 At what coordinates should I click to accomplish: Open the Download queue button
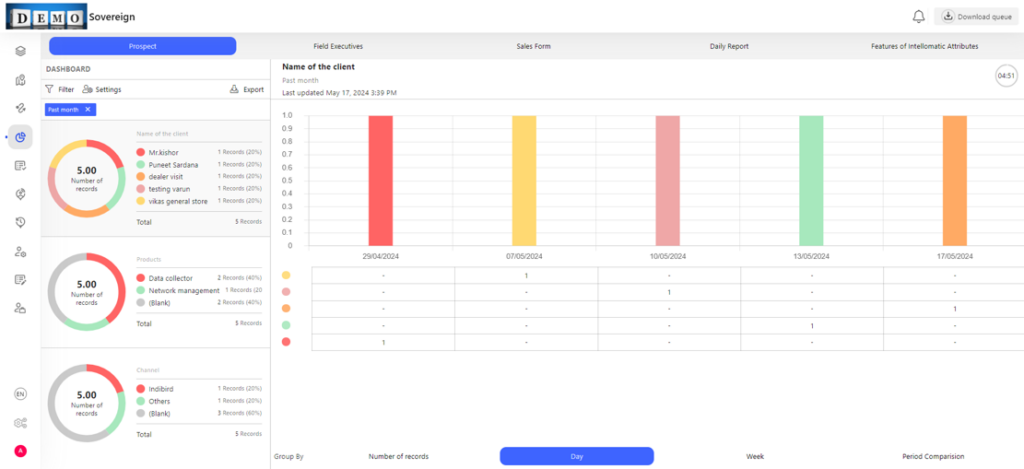click(x=976, y=16)
